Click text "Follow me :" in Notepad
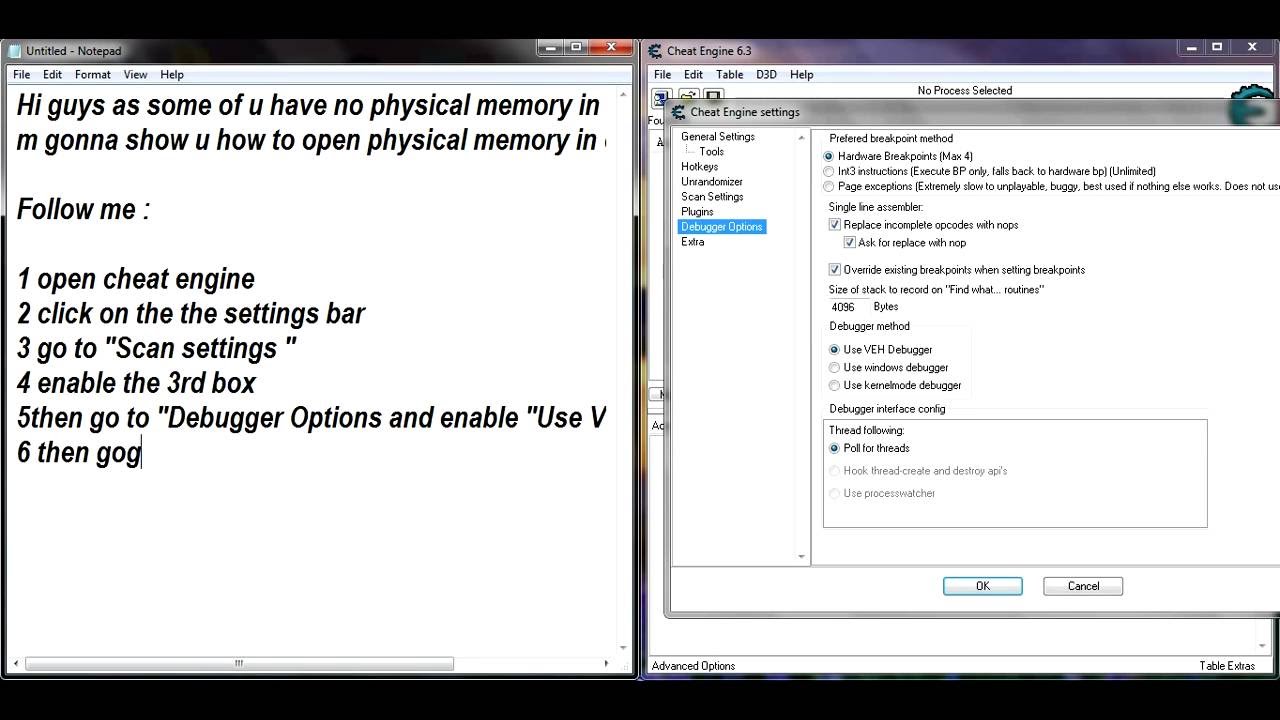1280x720 pixels. [83, 210]
